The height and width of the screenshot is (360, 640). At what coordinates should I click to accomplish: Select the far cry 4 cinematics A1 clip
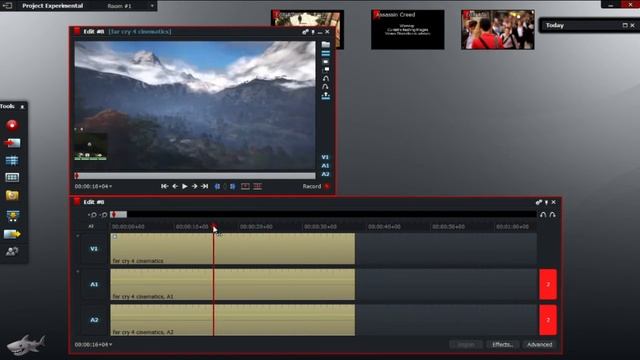point(233,284)
